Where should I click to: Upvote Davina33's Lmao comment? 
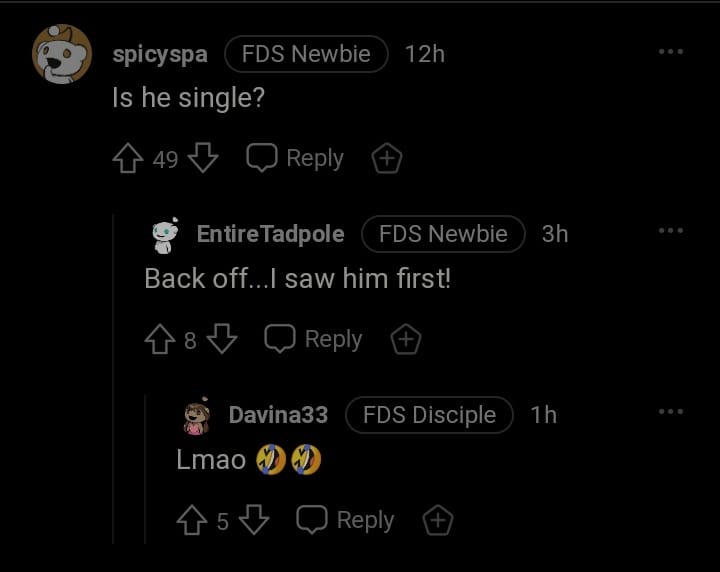pos(192,521)
